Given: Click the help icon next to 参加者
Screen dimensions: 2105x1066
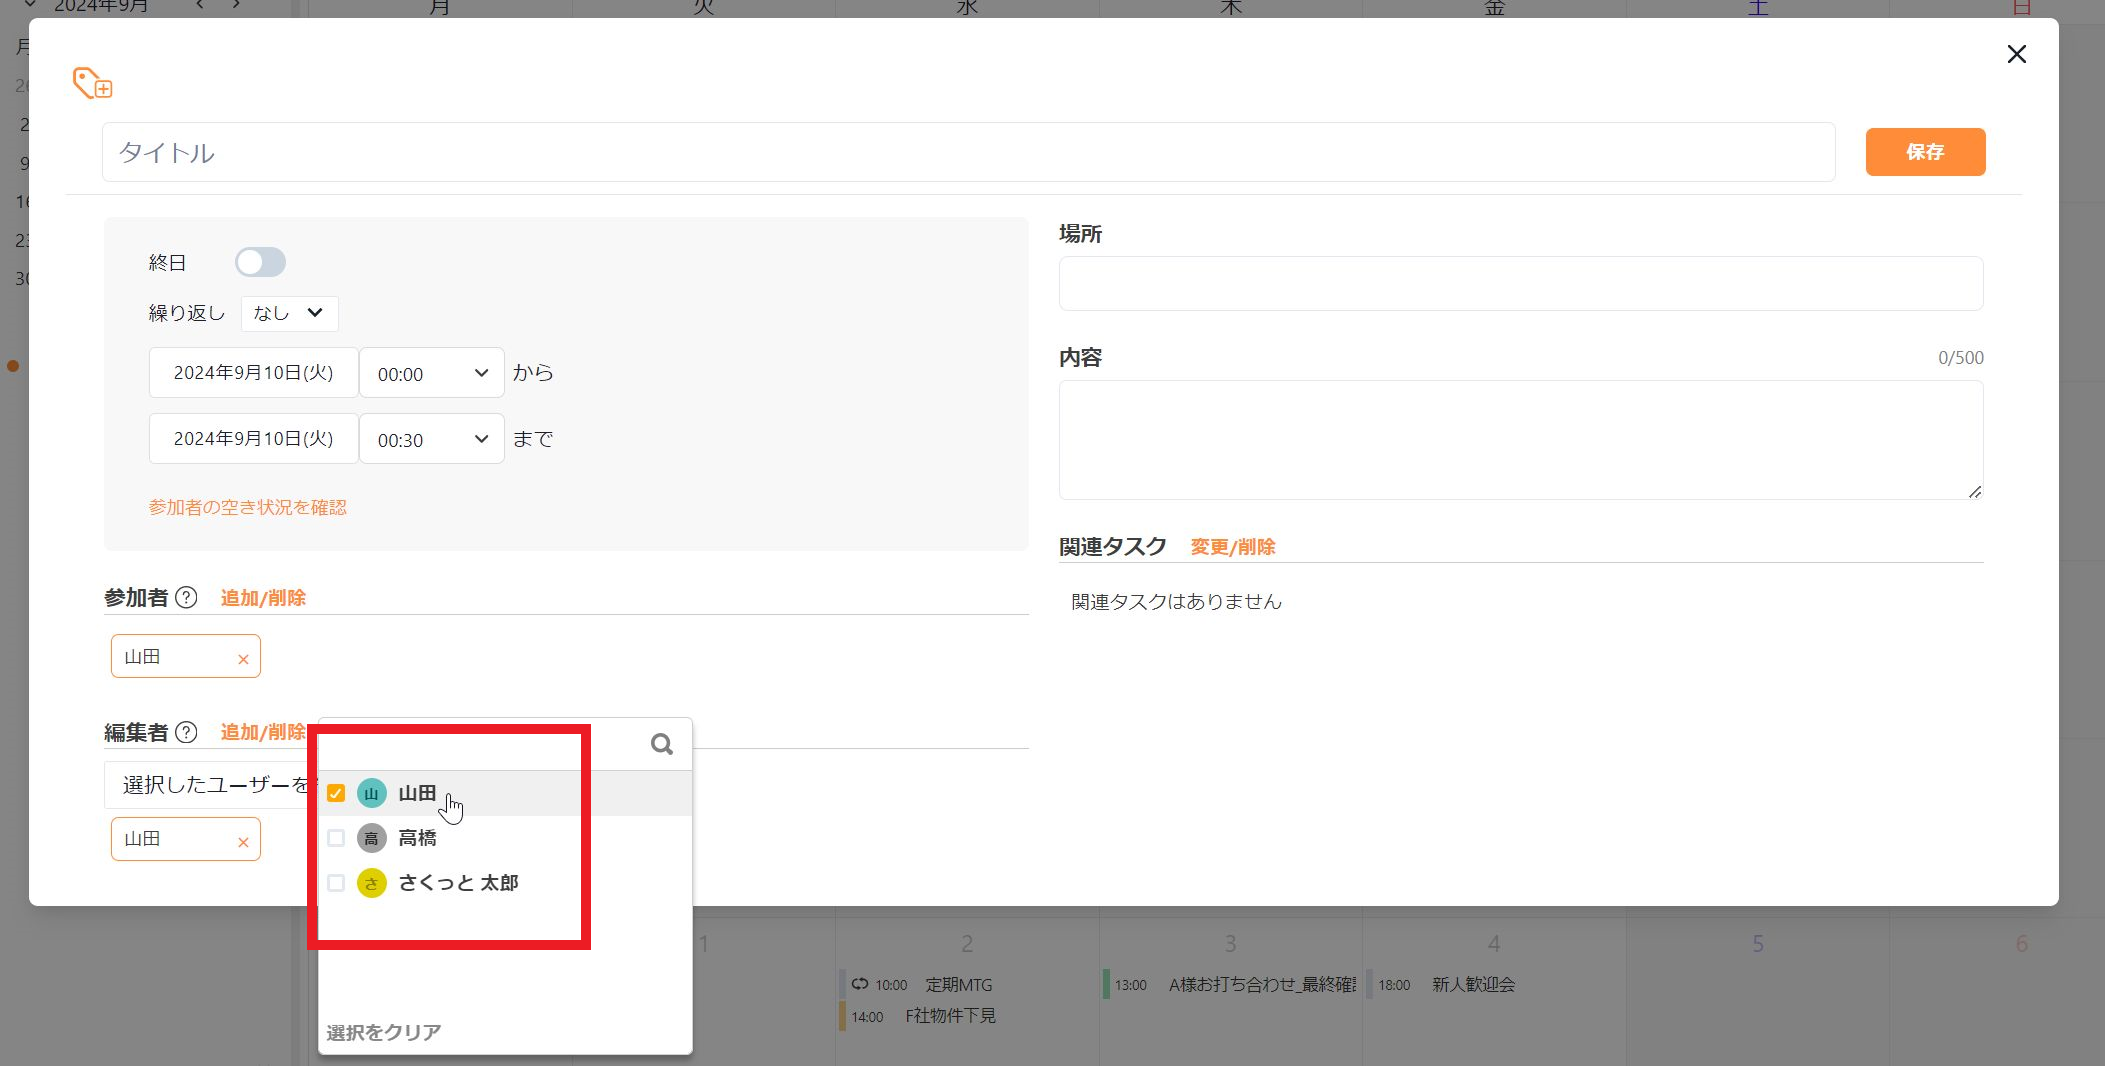Looking at the screenshot, I should pyautogui.click(x=186, y=598).
